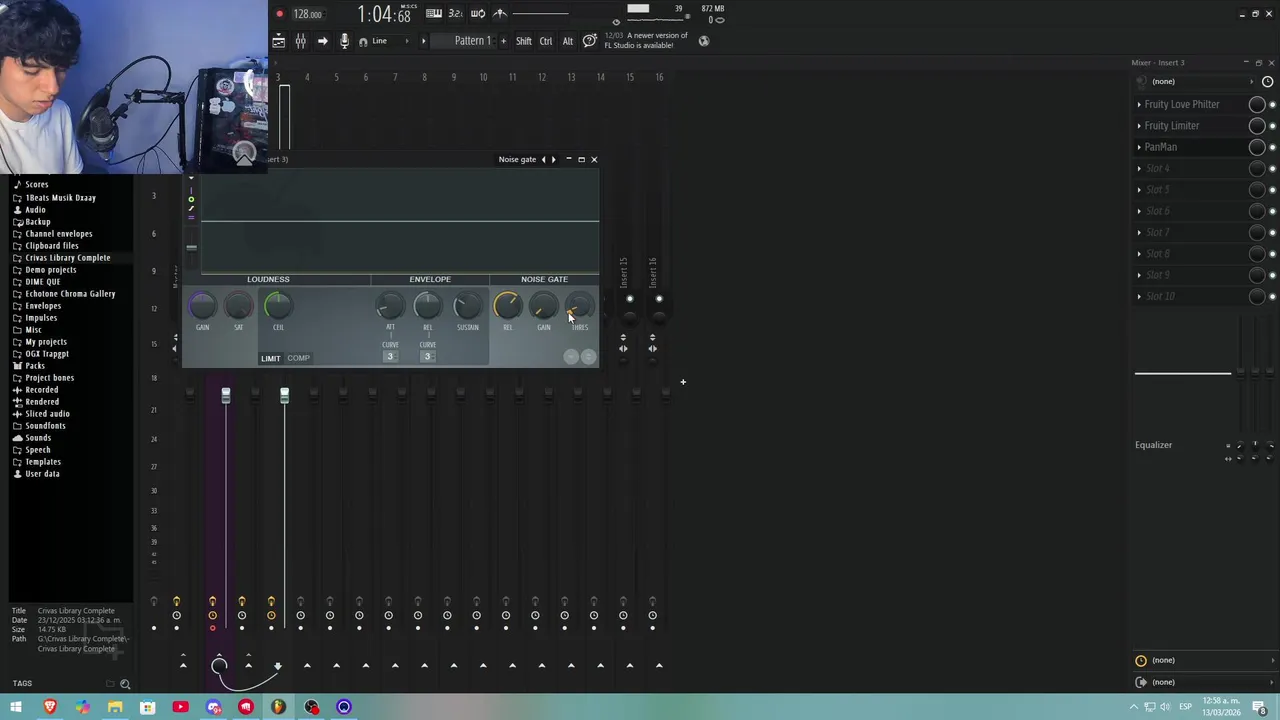
Task: Select next preset arrow next to Noise gate
Action: 553,159
